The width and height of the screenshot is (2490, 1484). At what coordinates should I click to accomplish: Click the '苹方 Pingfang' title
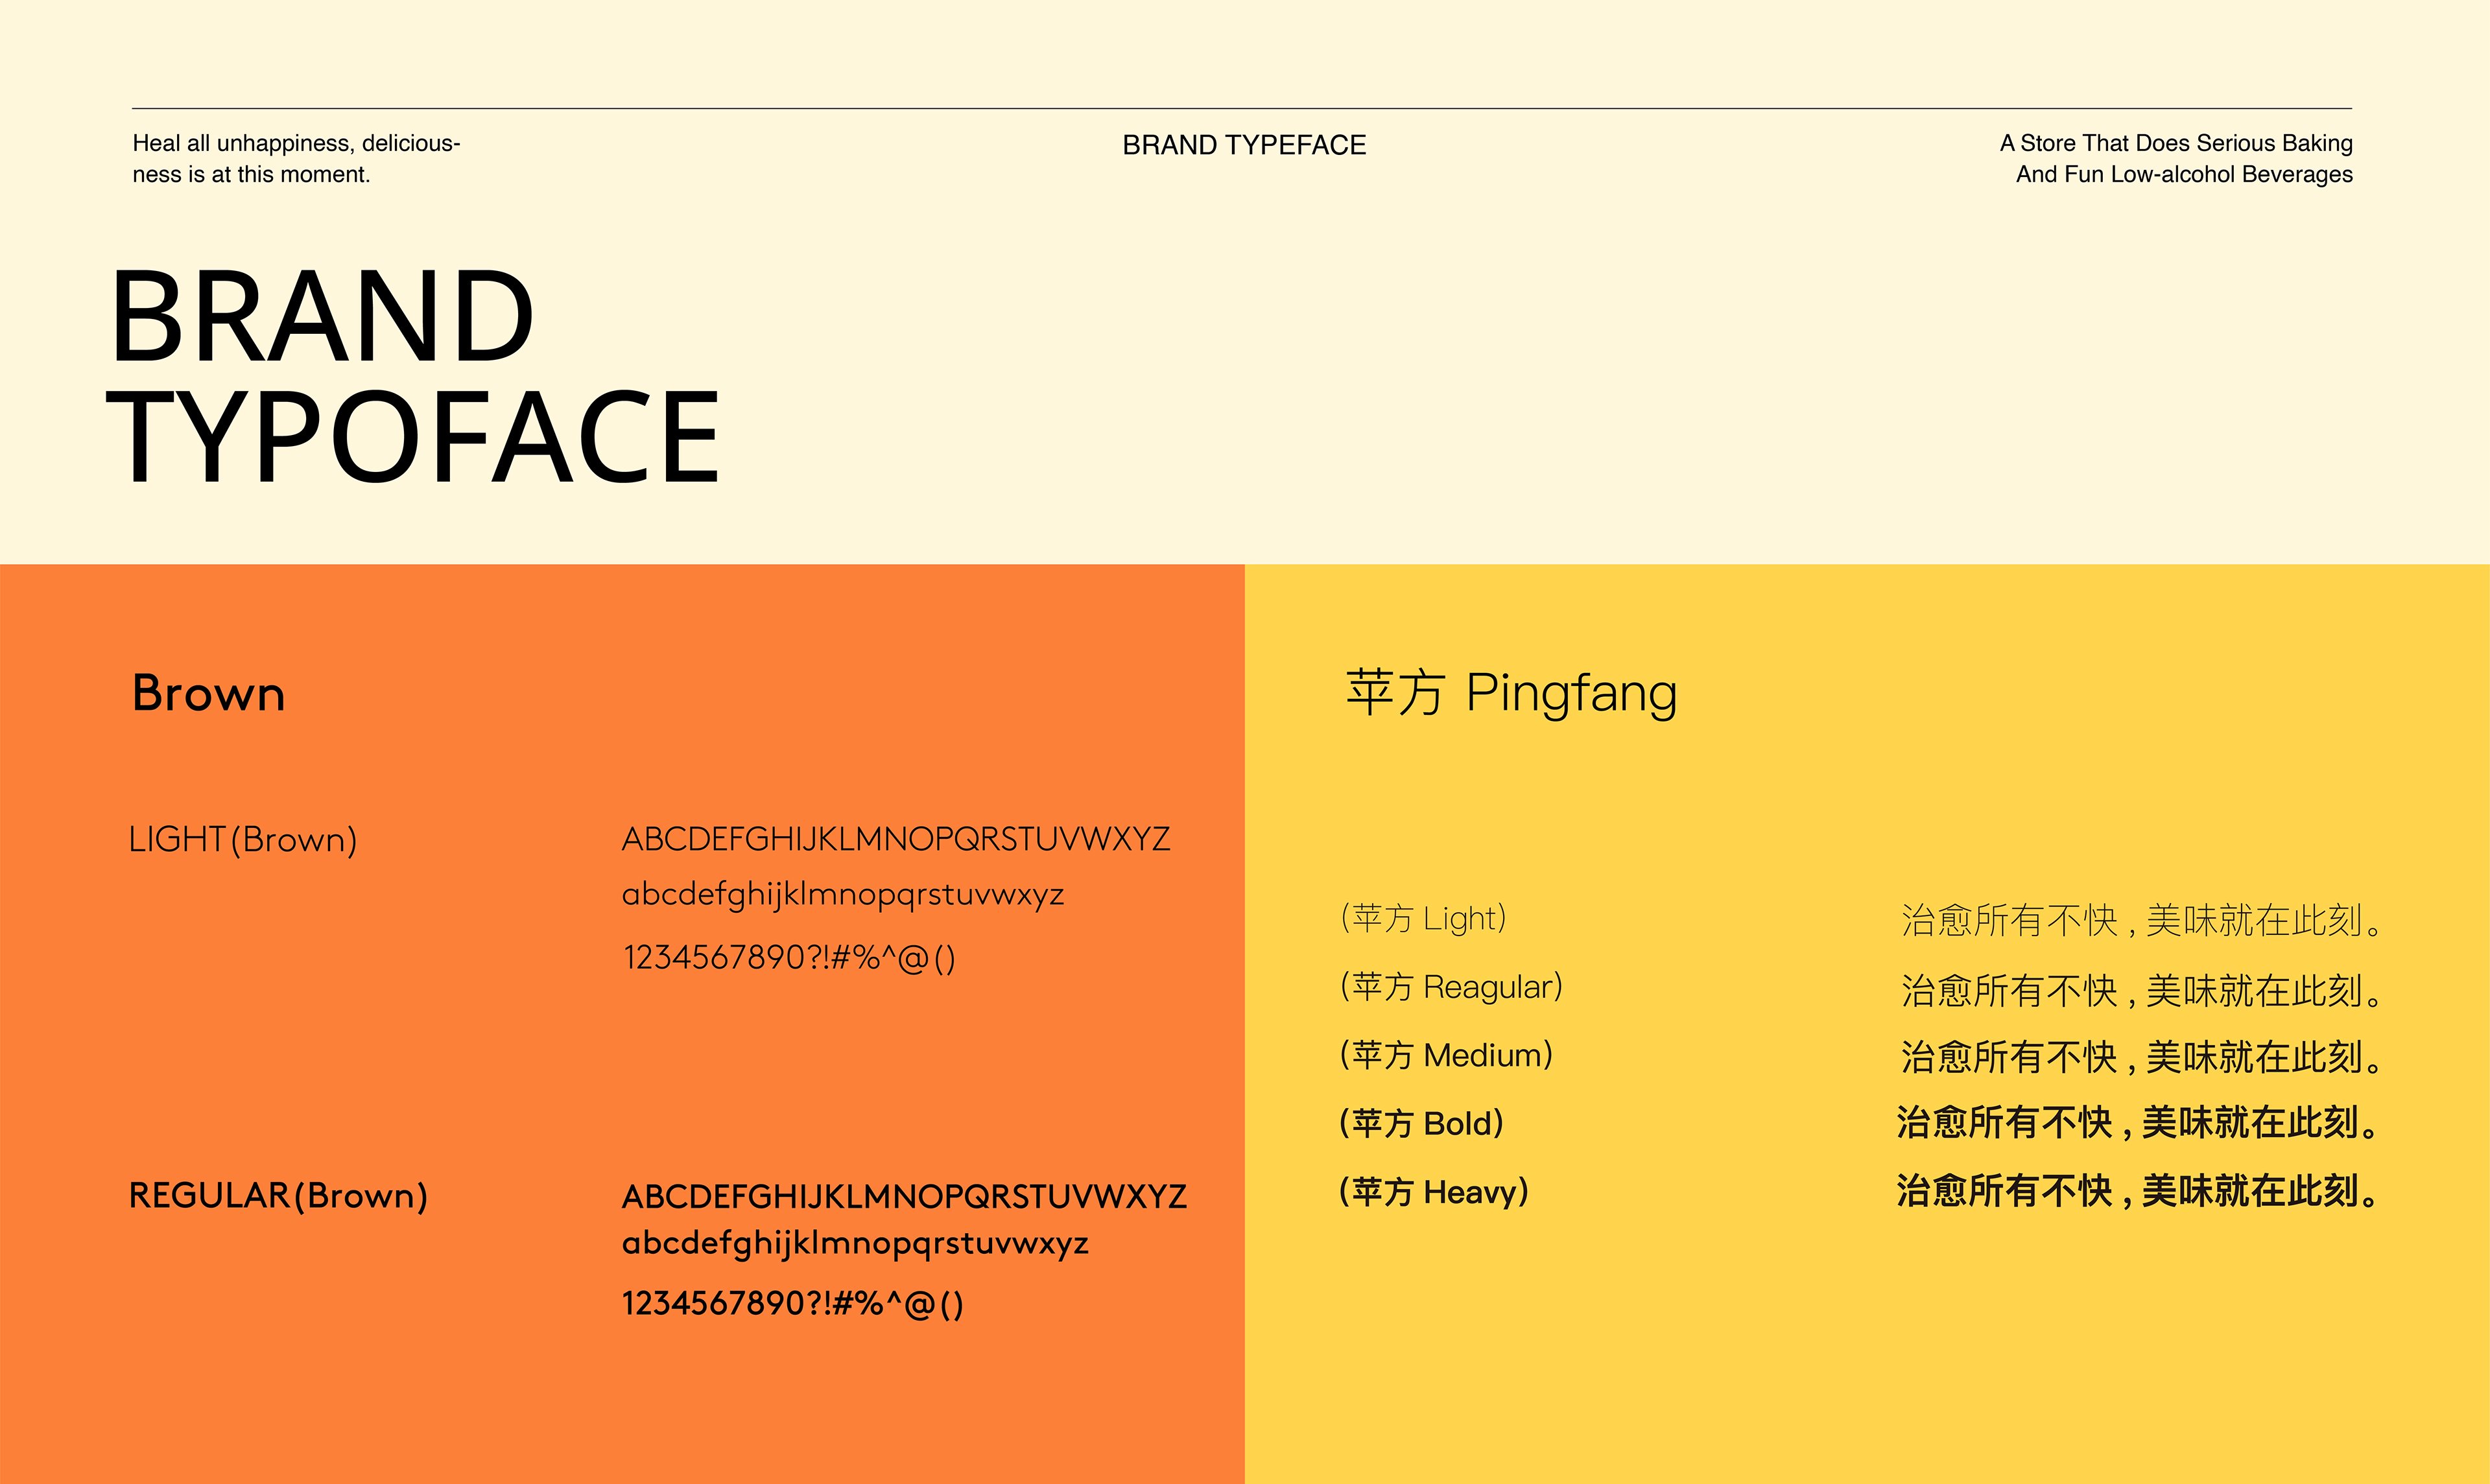click(1511, 693)
